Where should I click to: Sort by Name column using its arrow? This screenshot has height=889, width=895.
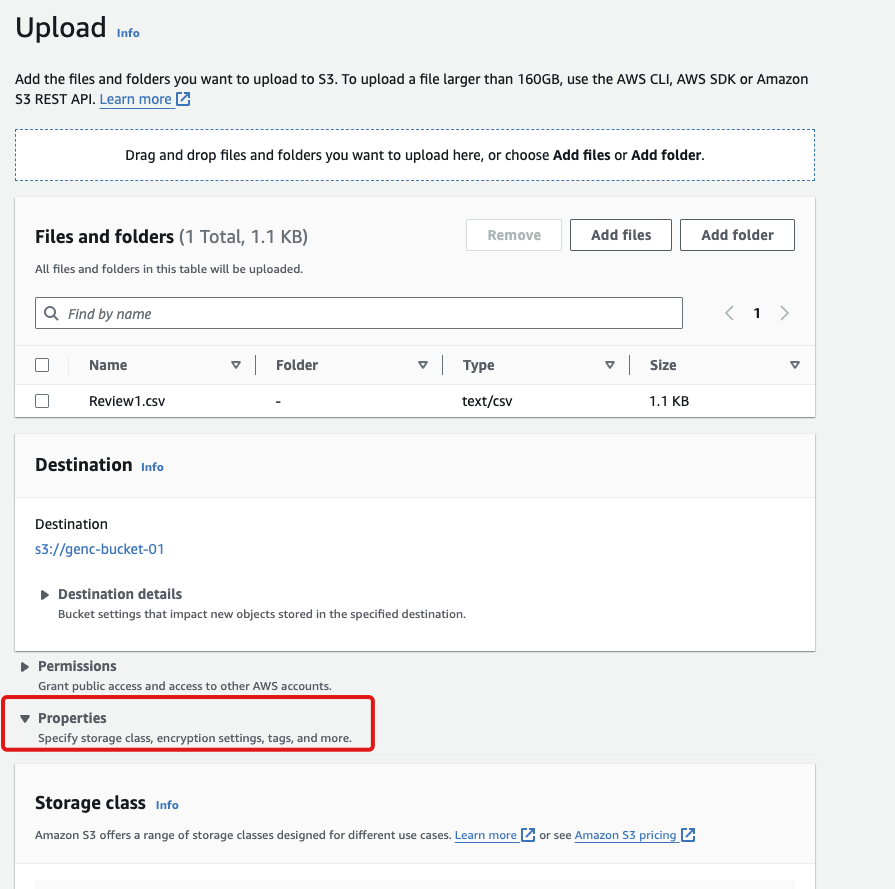pos(236,365)
